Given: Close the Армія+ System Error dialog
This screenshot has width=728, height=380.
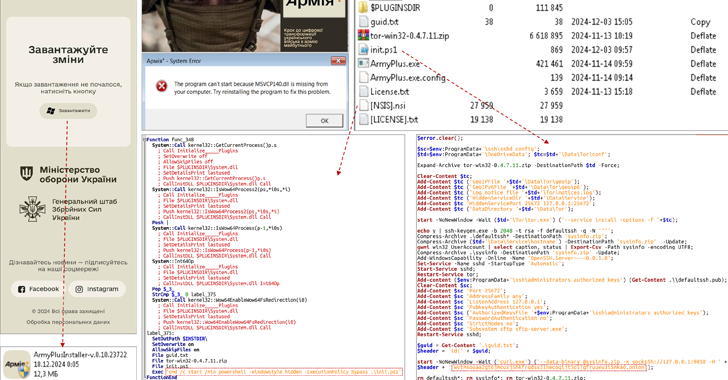Looking at the screenshot, I should tap(338, 61).
